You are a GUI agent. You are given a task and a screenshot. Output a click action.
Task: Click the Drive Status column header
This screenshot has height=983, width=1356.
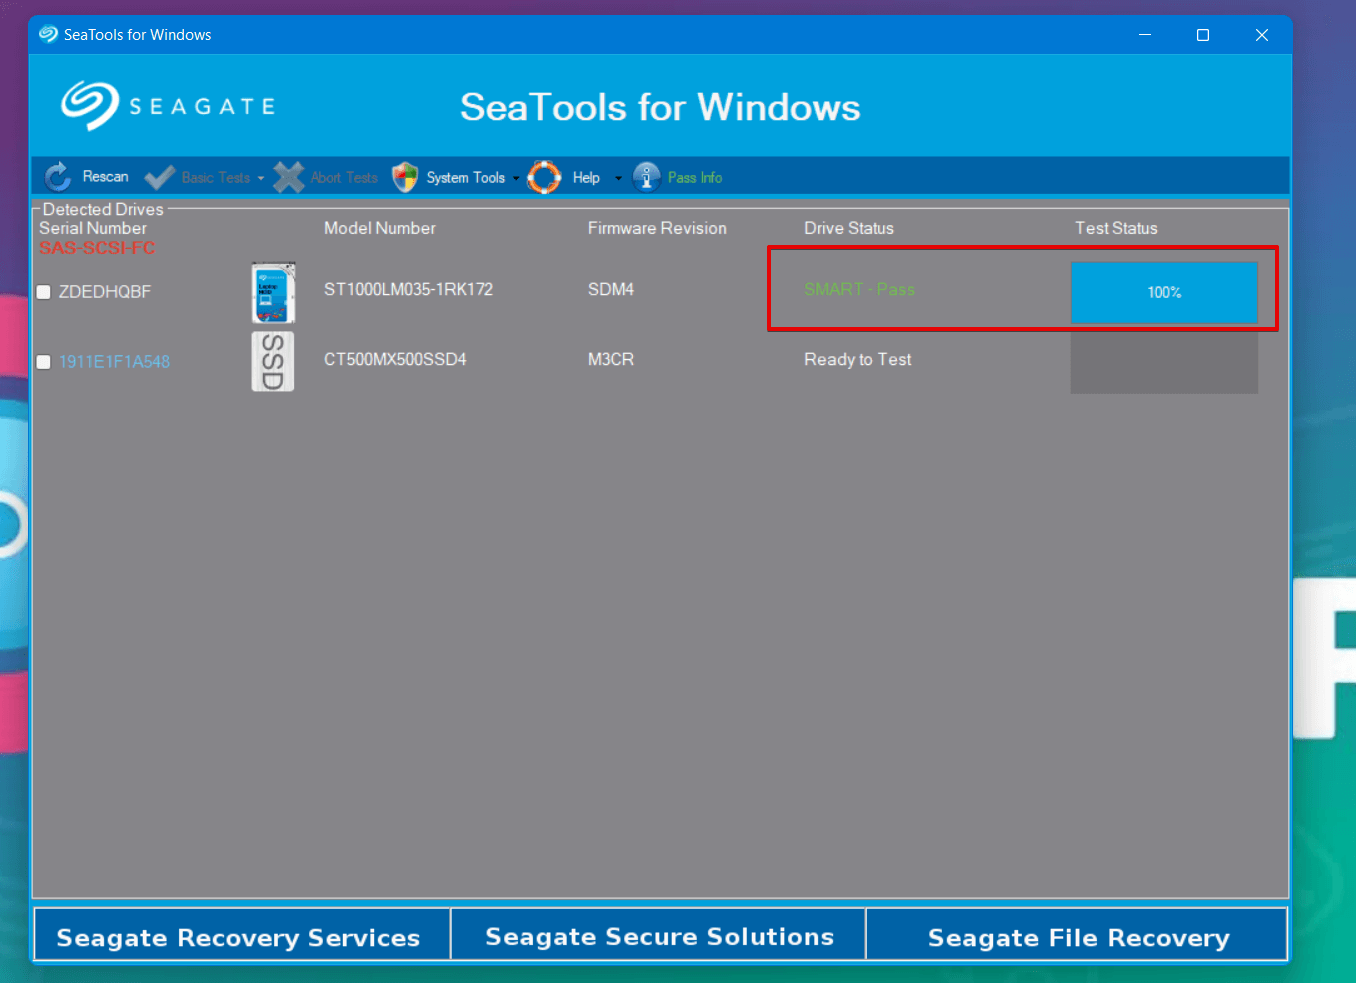pos(849,228)
